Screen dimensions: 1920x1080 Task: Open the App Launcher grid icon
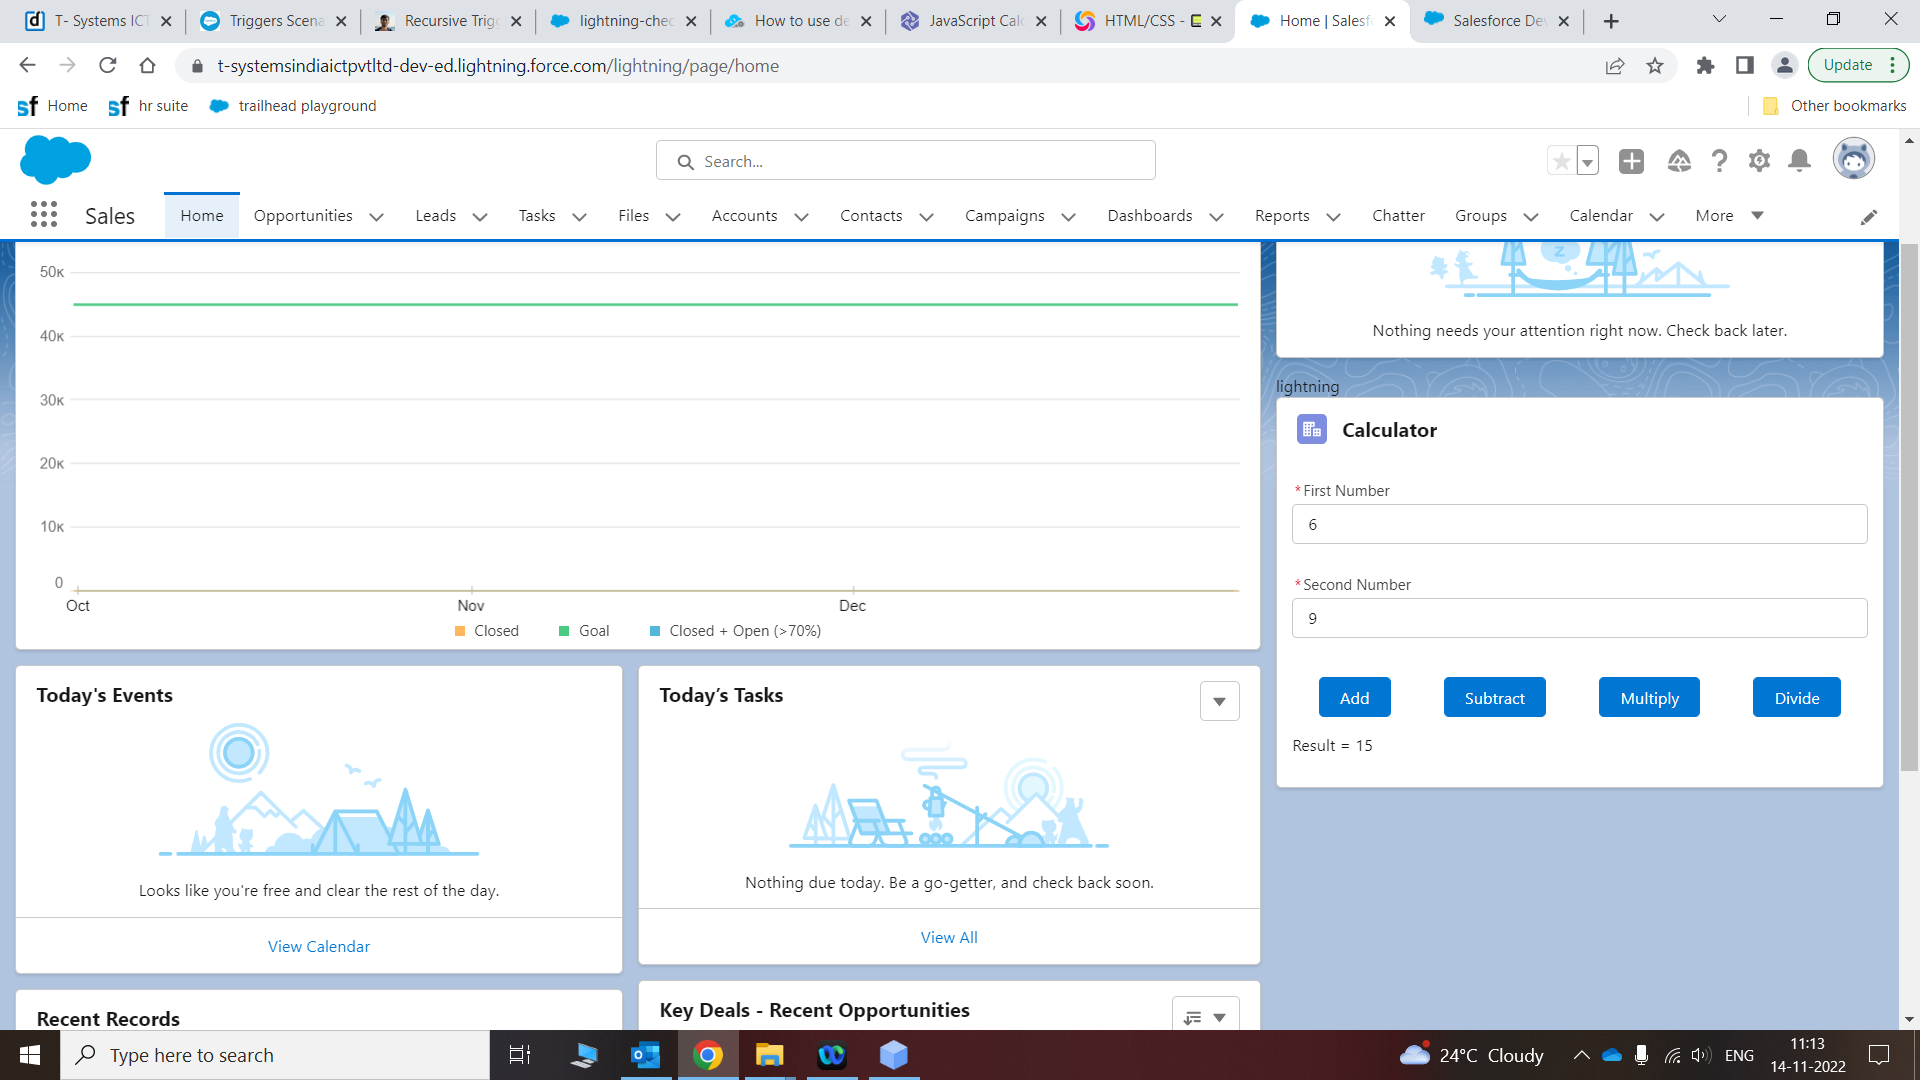43,215
